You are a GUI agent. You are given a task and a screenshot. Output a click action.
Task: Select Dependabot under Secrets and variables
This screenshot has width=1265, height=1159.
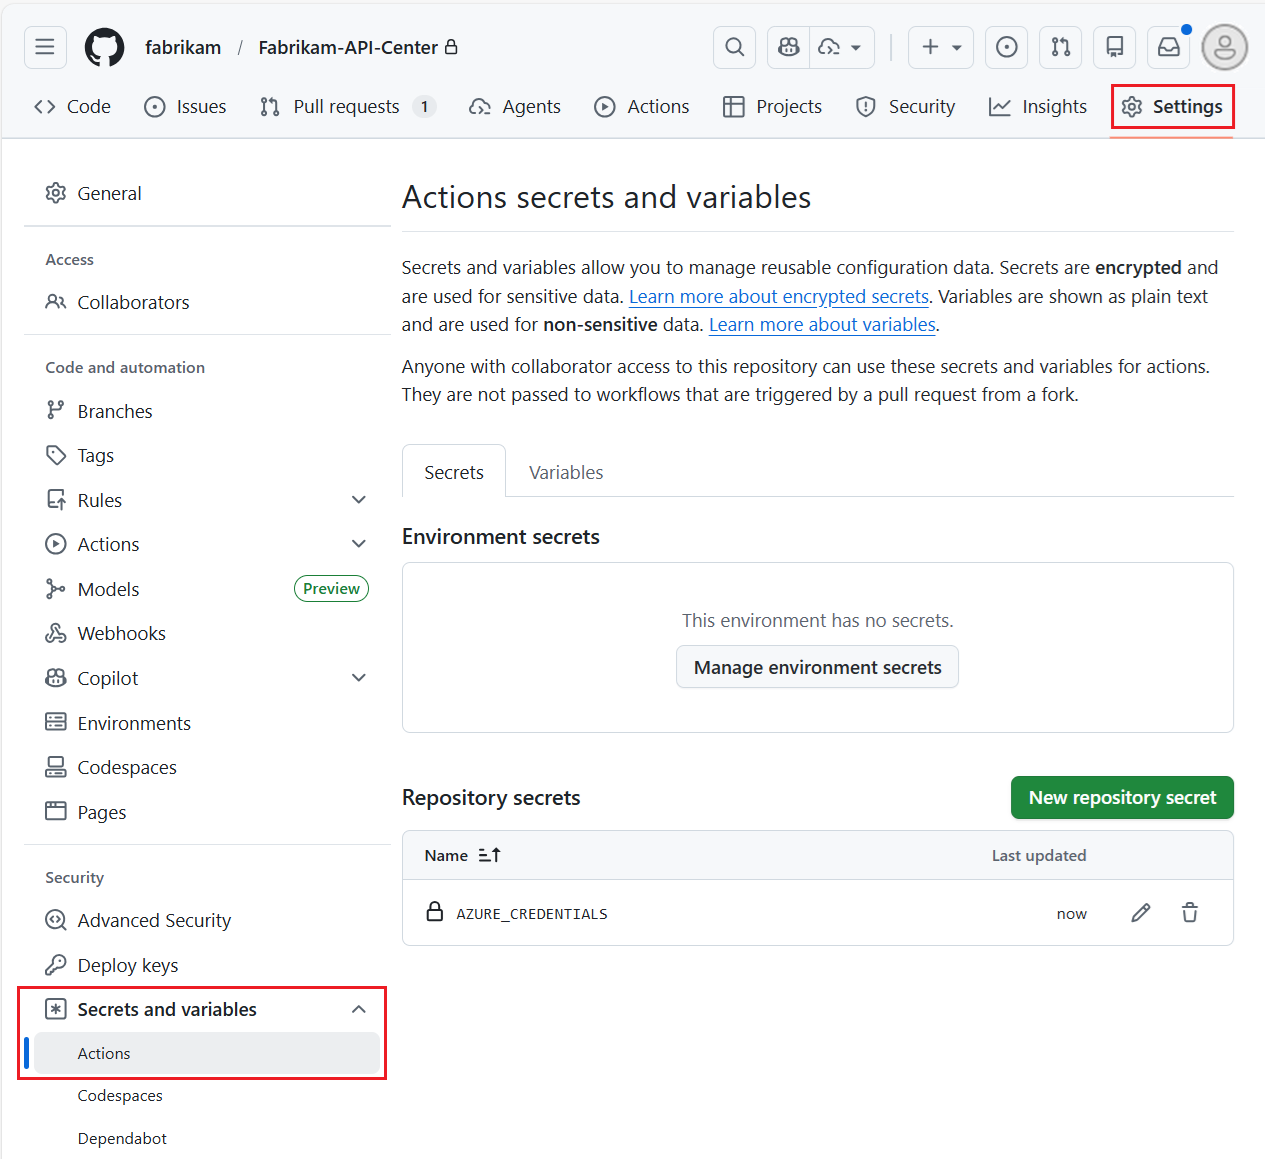pyautogui.click(x=122, y=1137)
